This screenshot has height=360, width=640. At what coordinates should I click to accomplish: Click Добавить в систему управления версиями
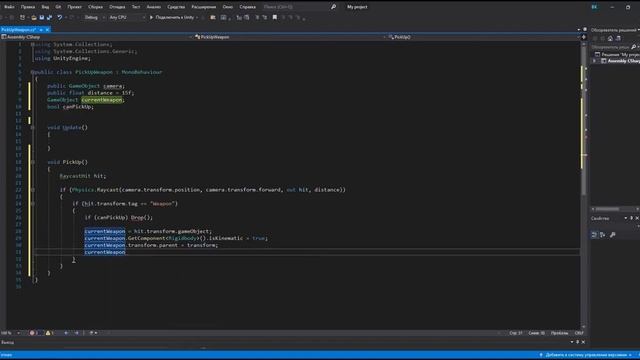click(x=586, y=355)
